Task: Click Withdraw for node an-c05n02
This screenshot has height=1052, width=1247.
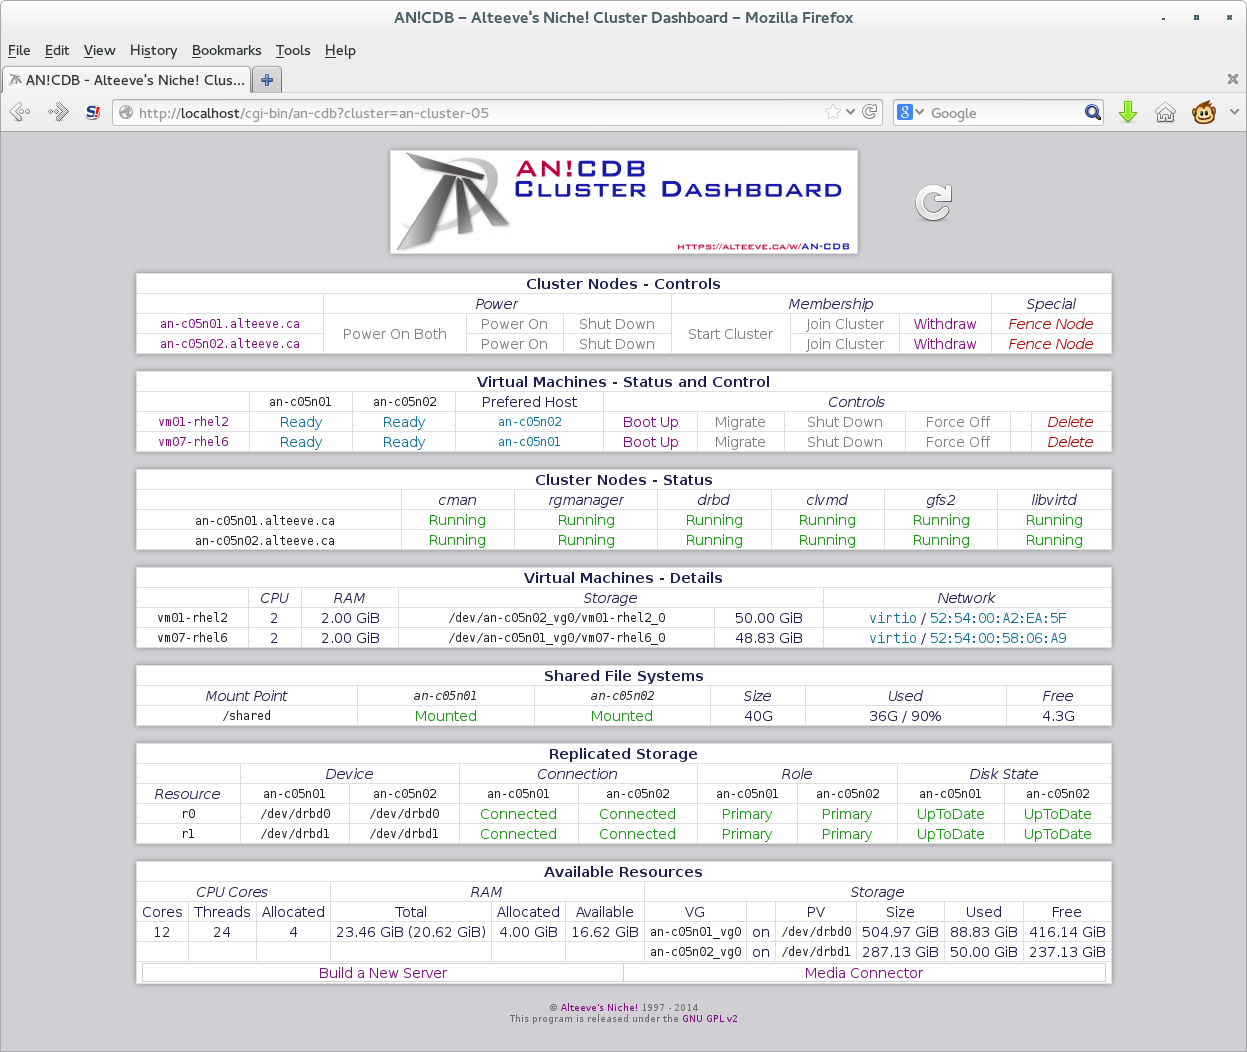Action: click(945, 344)
